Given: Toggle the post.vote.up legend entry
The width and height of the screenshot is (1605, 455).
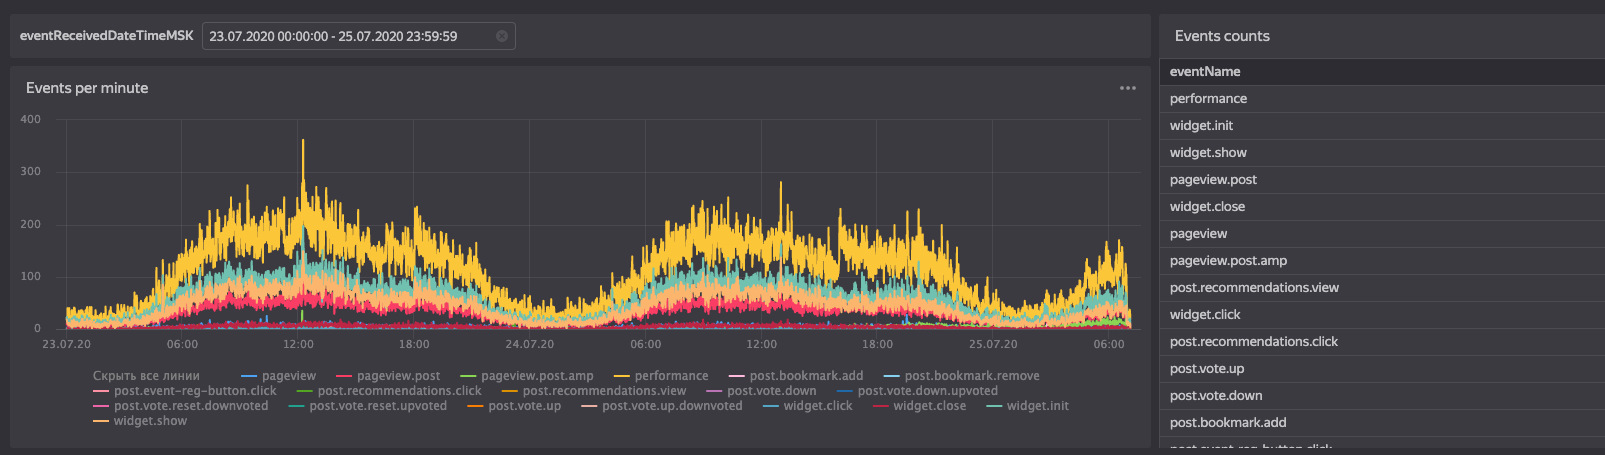Looking at the screenshot, I should (515, 406).
